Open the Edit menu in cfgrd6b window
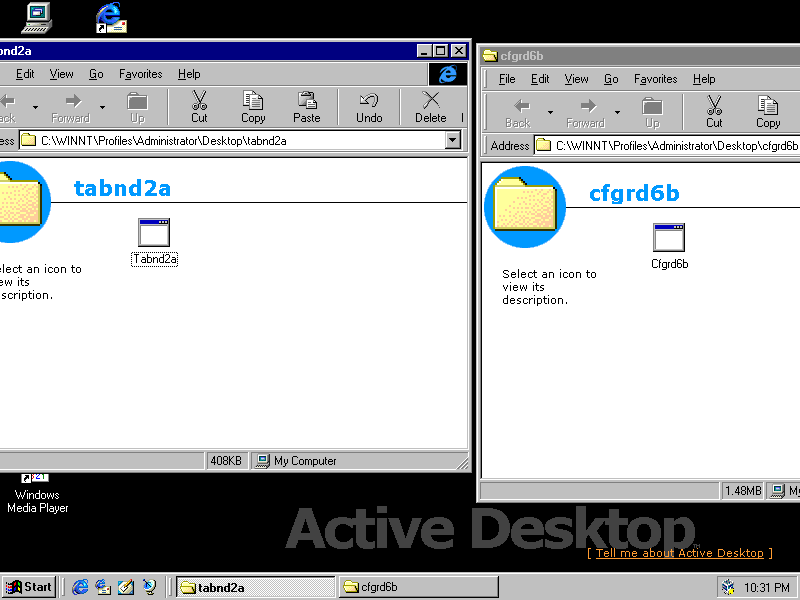The height and width of the screenshot is (600, 800). point(540,79)
